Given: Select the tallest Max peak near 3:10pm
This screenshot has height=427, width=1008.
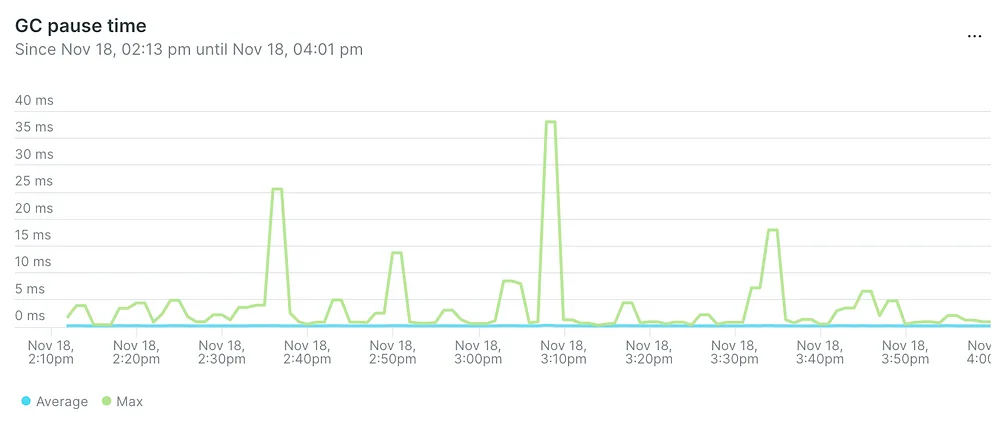Looking at the screenshot, I should (550, 122).
